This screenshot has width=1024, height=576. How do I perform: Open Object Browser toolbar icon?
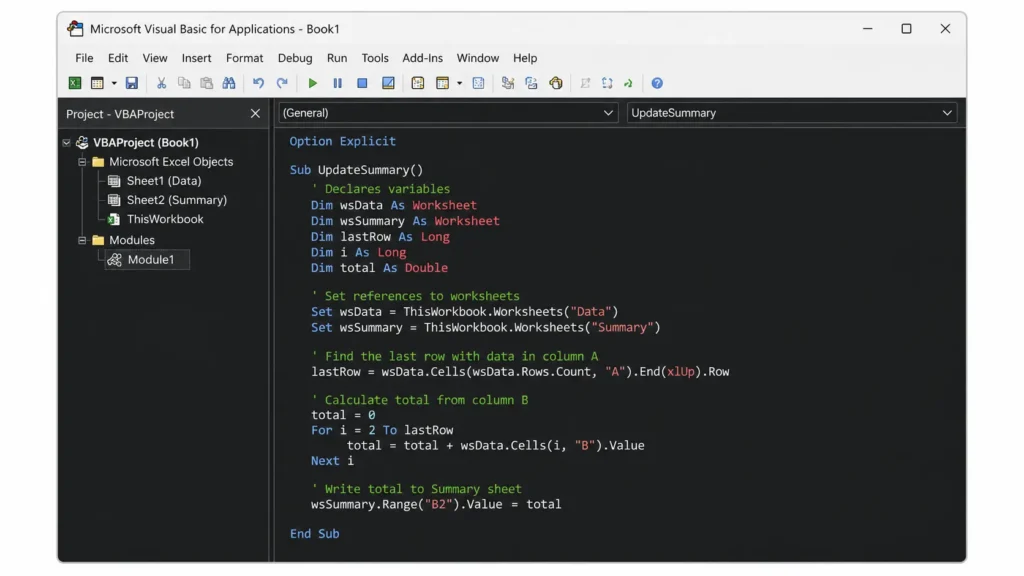tap(479, 83)
